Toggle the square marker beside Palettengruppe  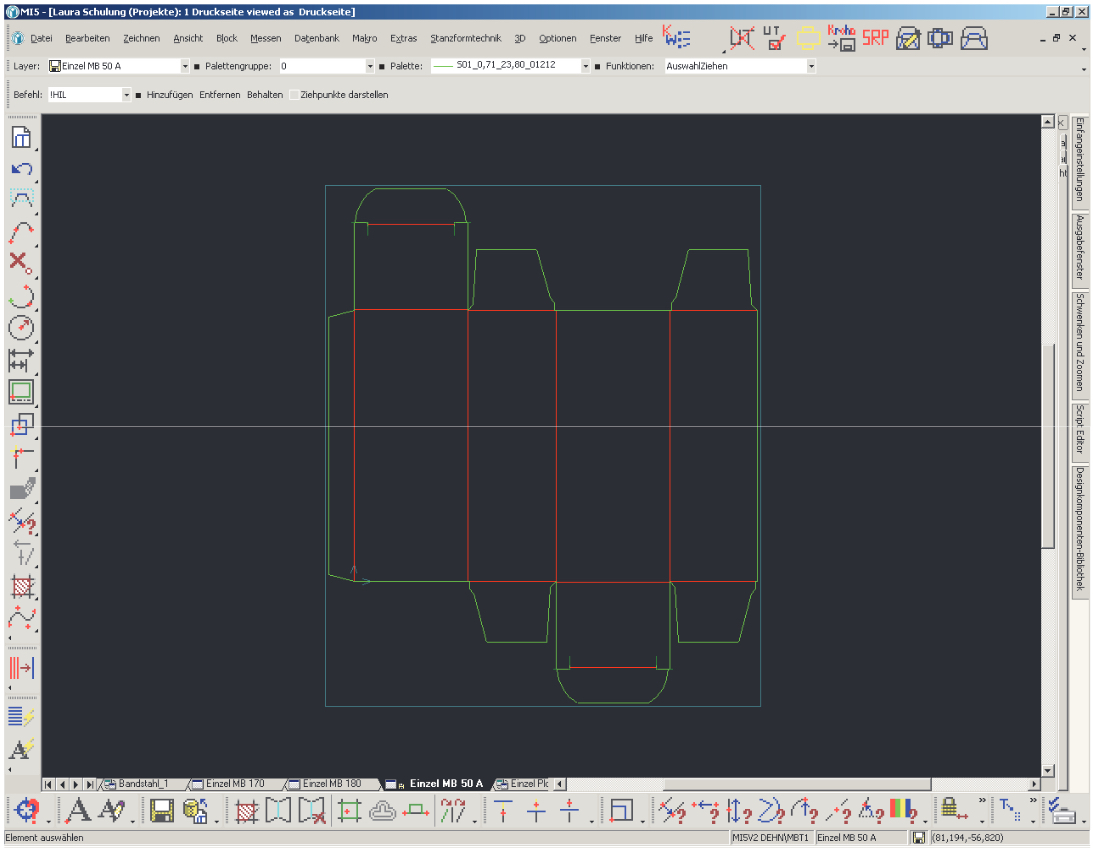point(196,66)
